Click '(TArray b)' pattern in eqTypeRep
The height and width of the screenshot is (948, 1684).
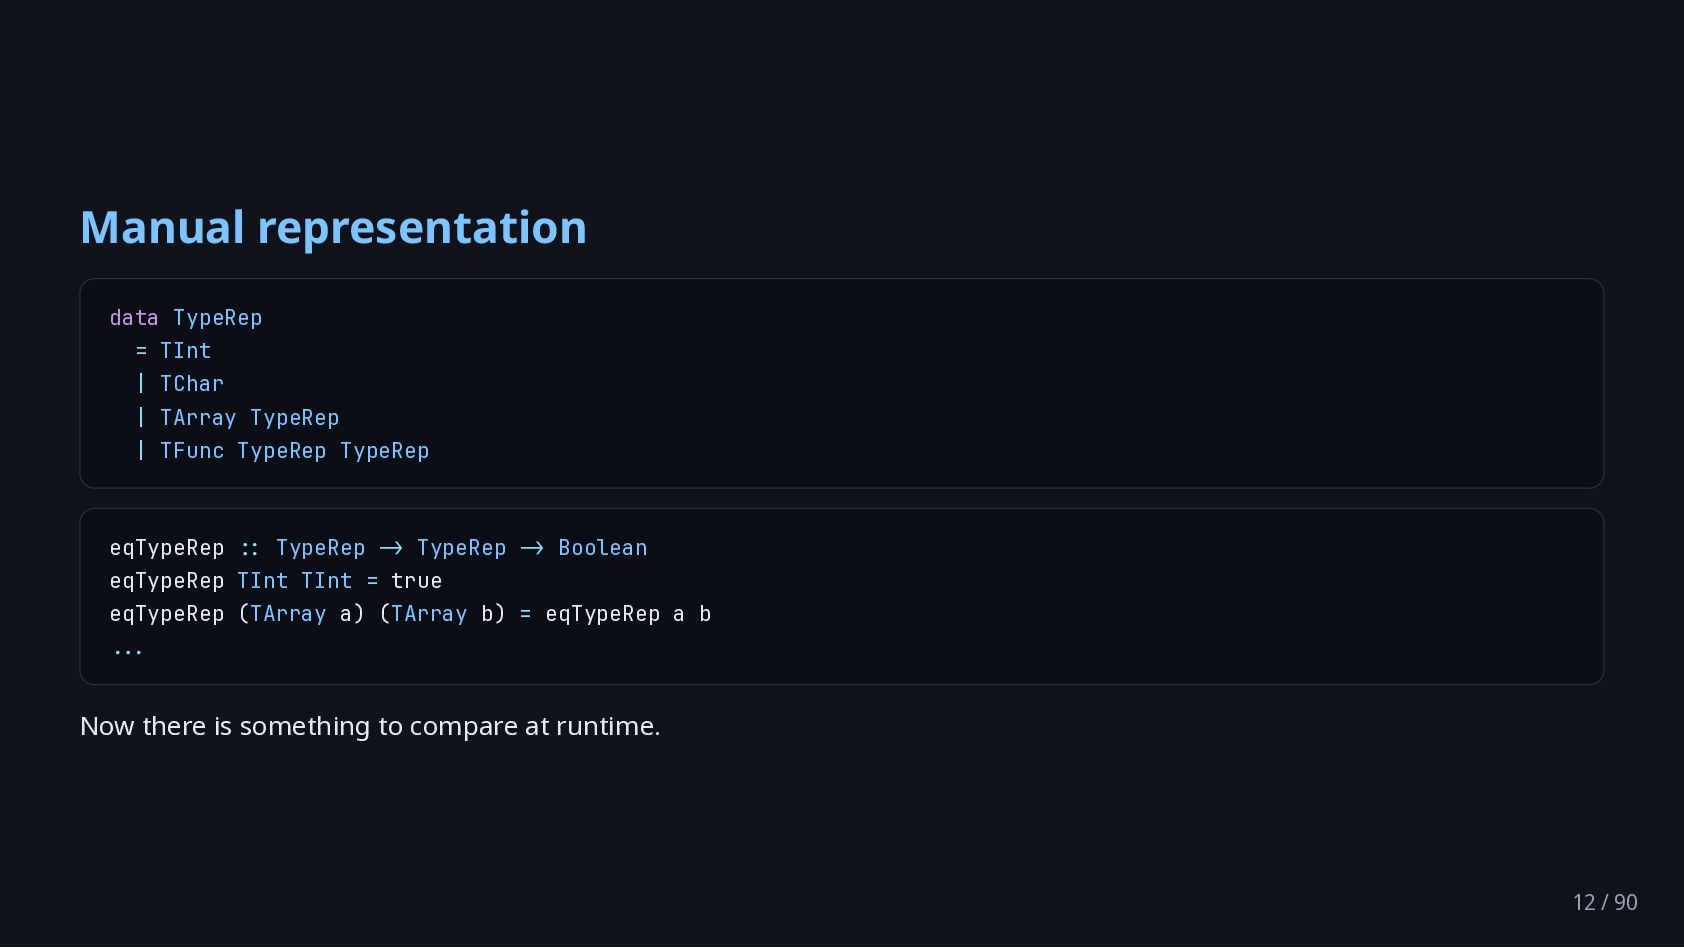pos(442,614)
